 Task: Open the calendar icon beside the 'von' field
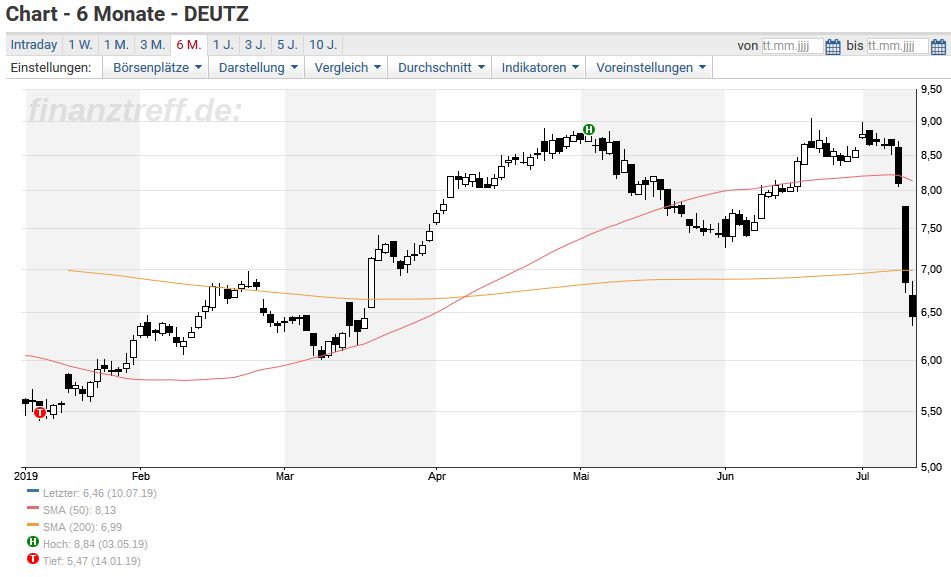[833, 46]
